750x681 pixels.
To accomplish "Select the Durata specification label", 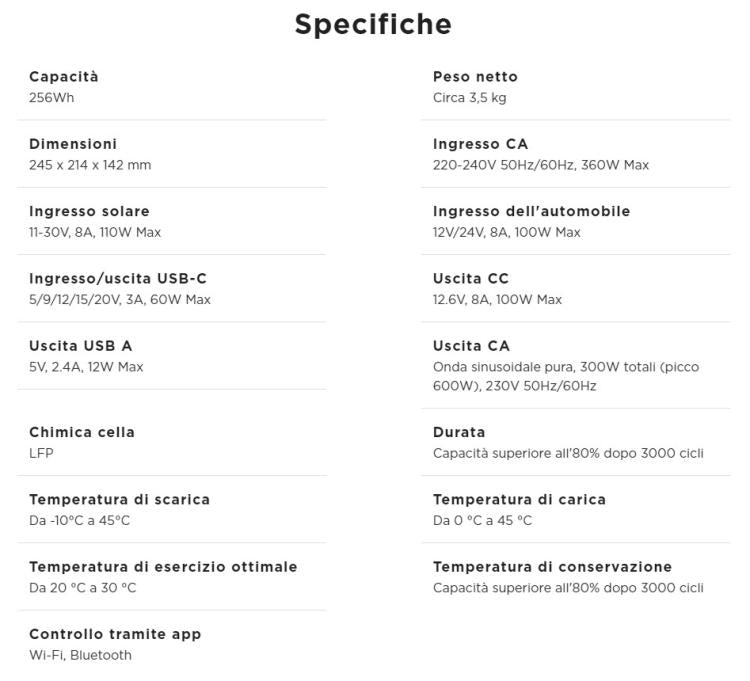I will pyautogui.click(x=459, y=432).
